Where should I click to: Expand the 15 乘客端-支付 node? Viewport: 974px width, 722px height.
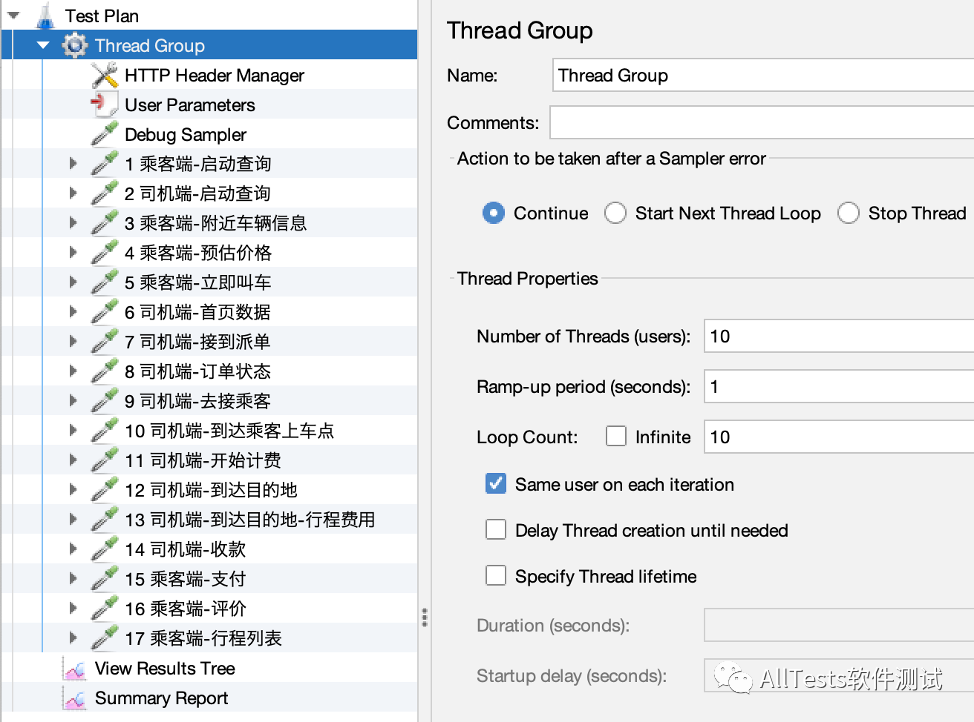click(x=73, y=579)
